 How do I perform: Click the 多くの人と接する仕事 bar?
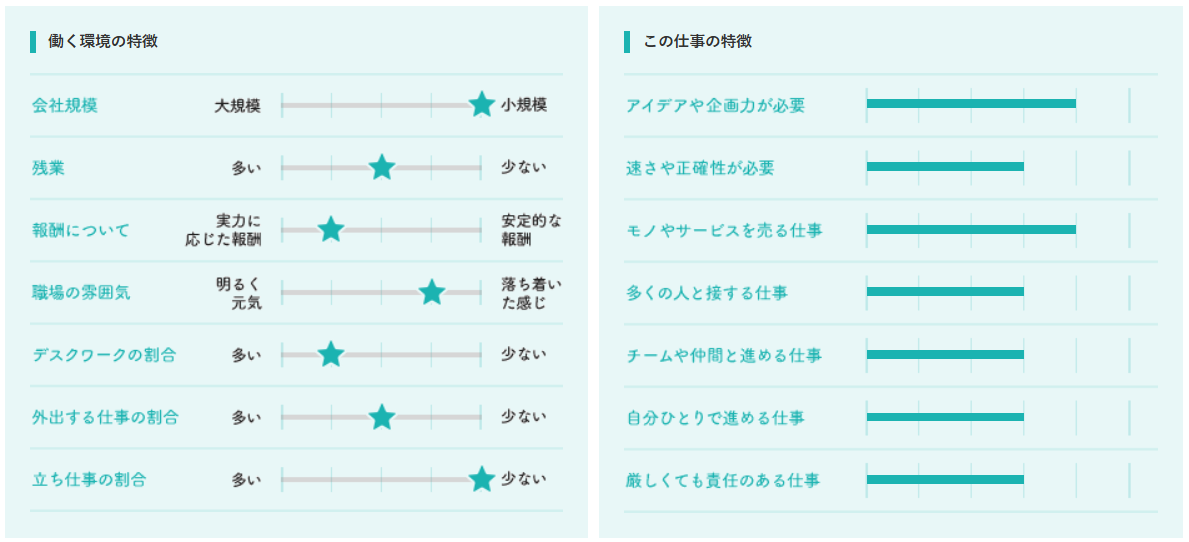[944, 292]
